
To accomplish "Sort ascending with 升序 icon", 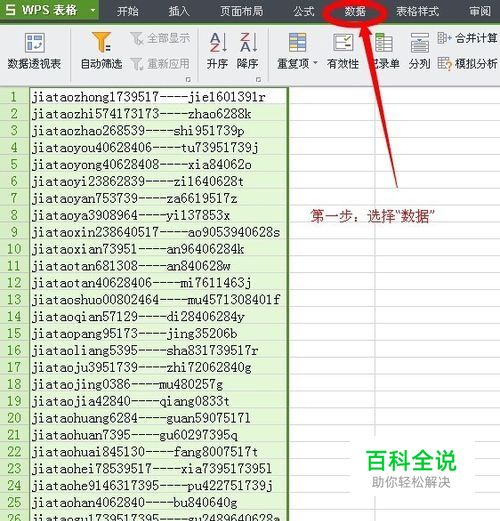I will tap(217, 43).
